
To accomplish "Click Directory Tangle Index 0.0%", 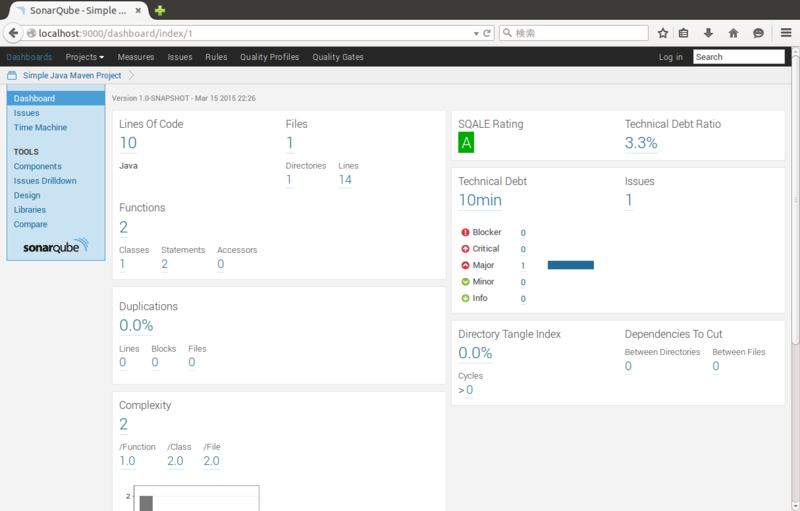I will pos(475,353).
